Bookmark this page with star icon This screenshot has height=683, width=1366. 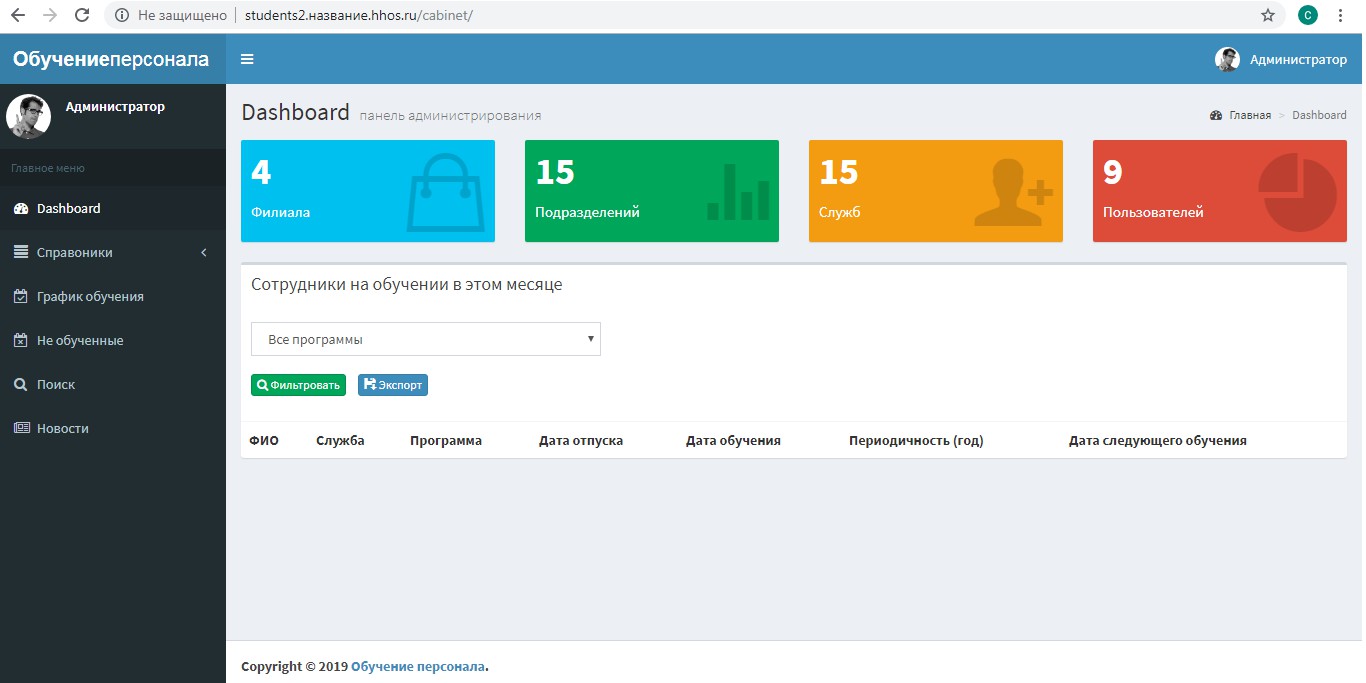[x=1268, y=15]
